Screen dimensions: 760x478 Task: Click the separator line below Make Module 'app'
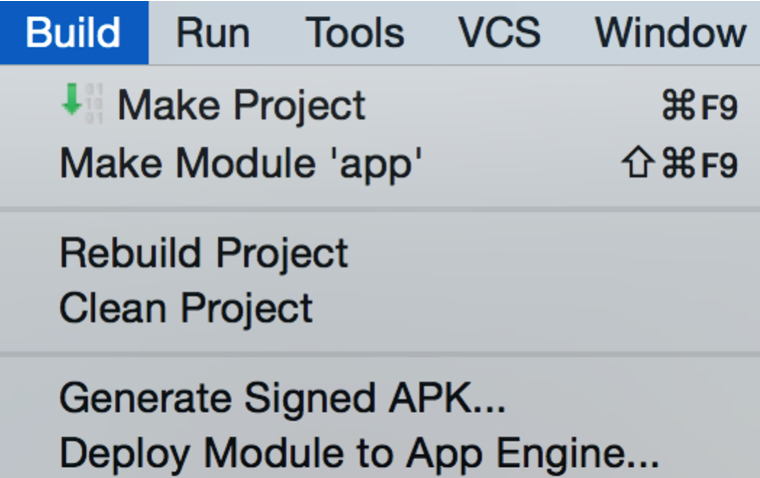(x=380, y=209)
